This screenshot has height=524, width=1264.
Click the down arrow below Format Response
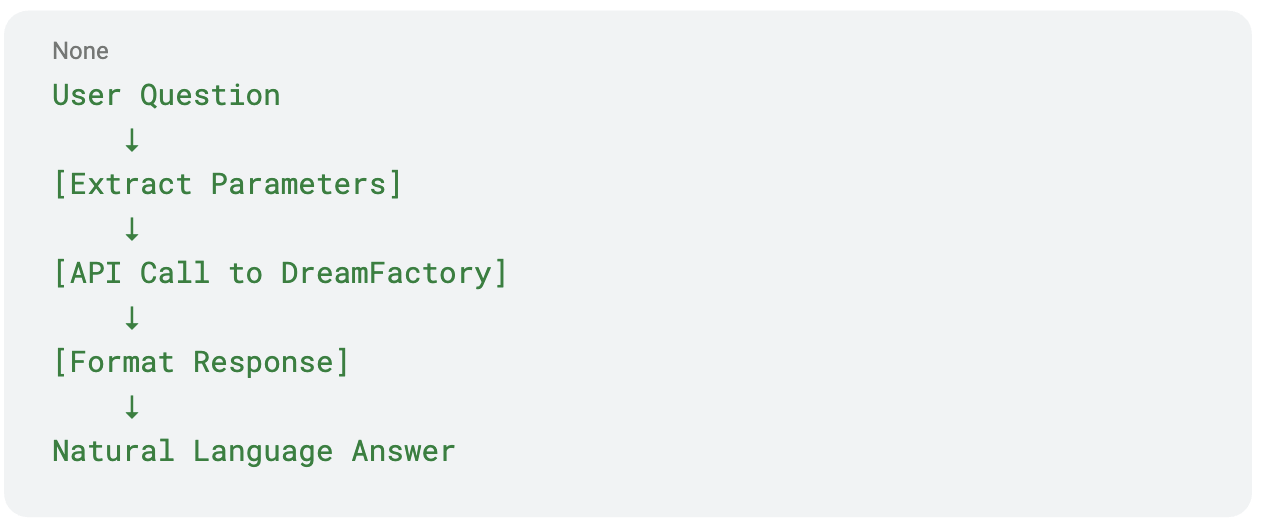[131, 407]
